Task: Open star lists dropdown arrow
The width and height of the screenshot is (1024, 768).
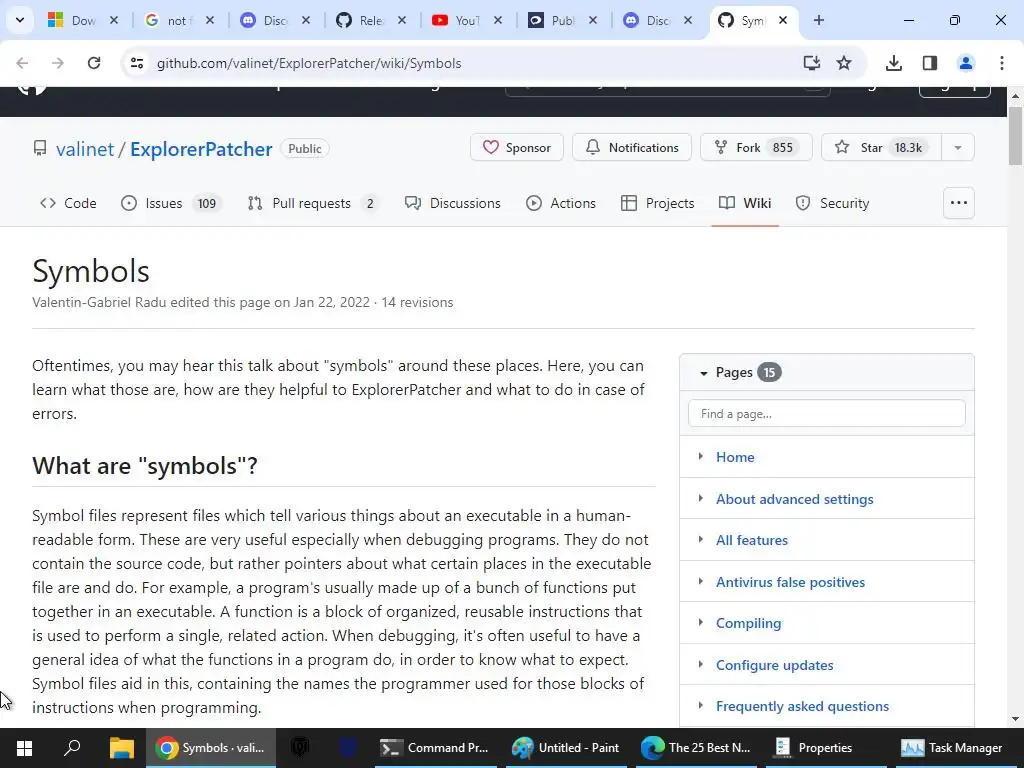Action: pyautogui.click(x=957, y=148)
